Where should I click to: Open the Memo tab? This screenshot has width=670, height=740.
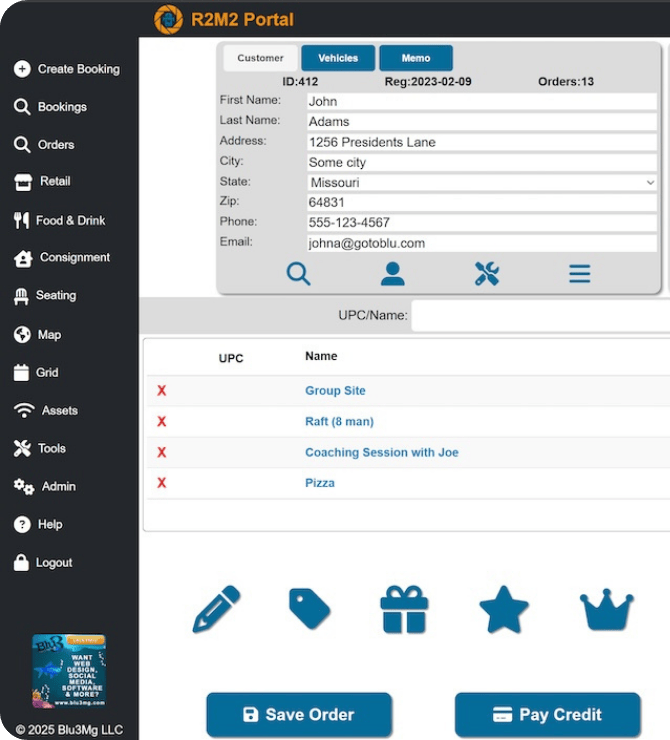(x=416, y=58)
